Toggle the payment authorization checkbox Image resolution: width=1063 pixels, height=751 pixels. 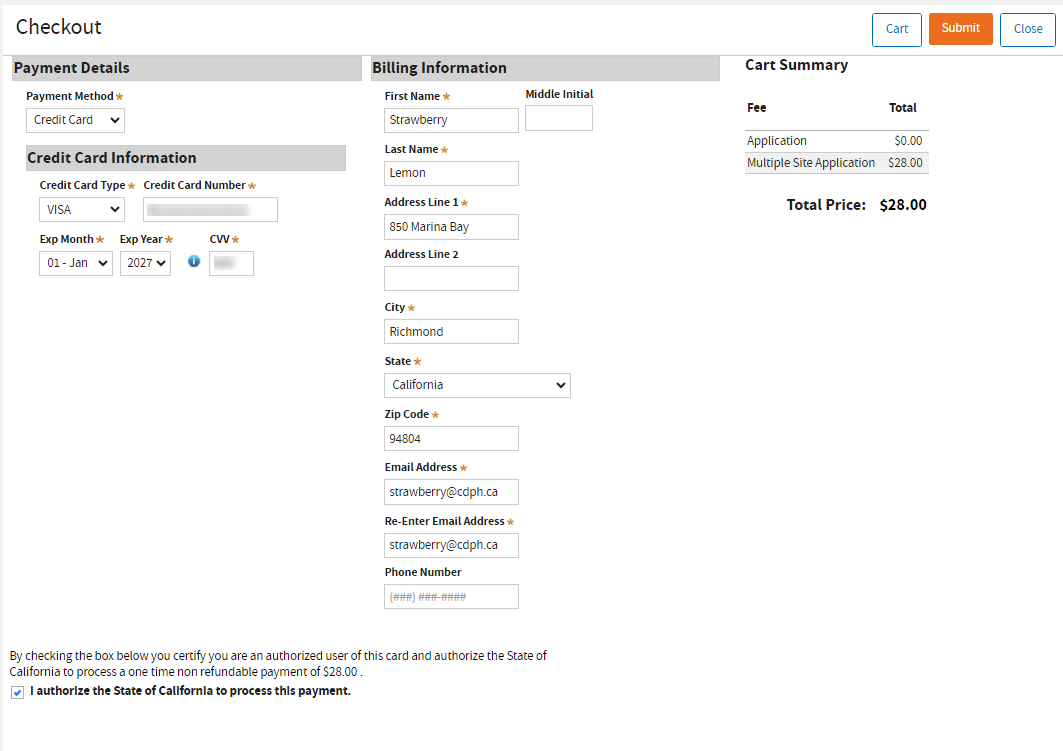point(18,692)
